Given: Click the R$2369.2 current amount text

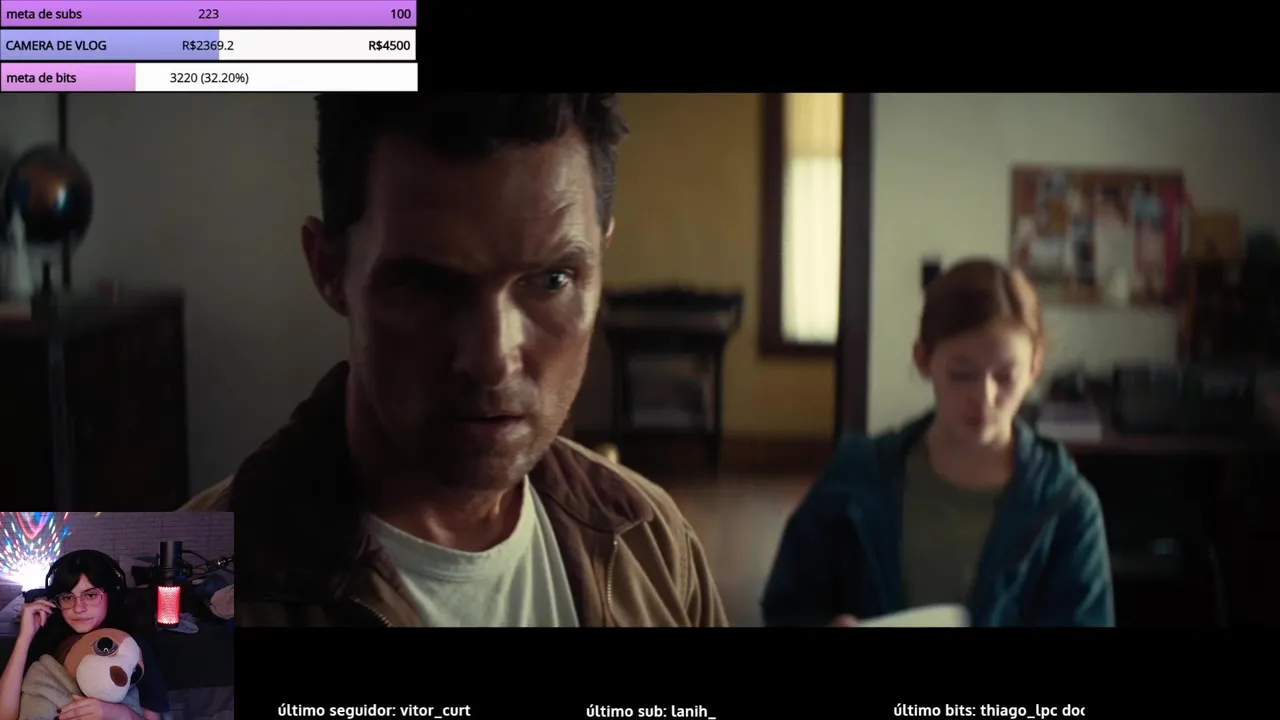Looking at the screenshot, I should [208, 46].
